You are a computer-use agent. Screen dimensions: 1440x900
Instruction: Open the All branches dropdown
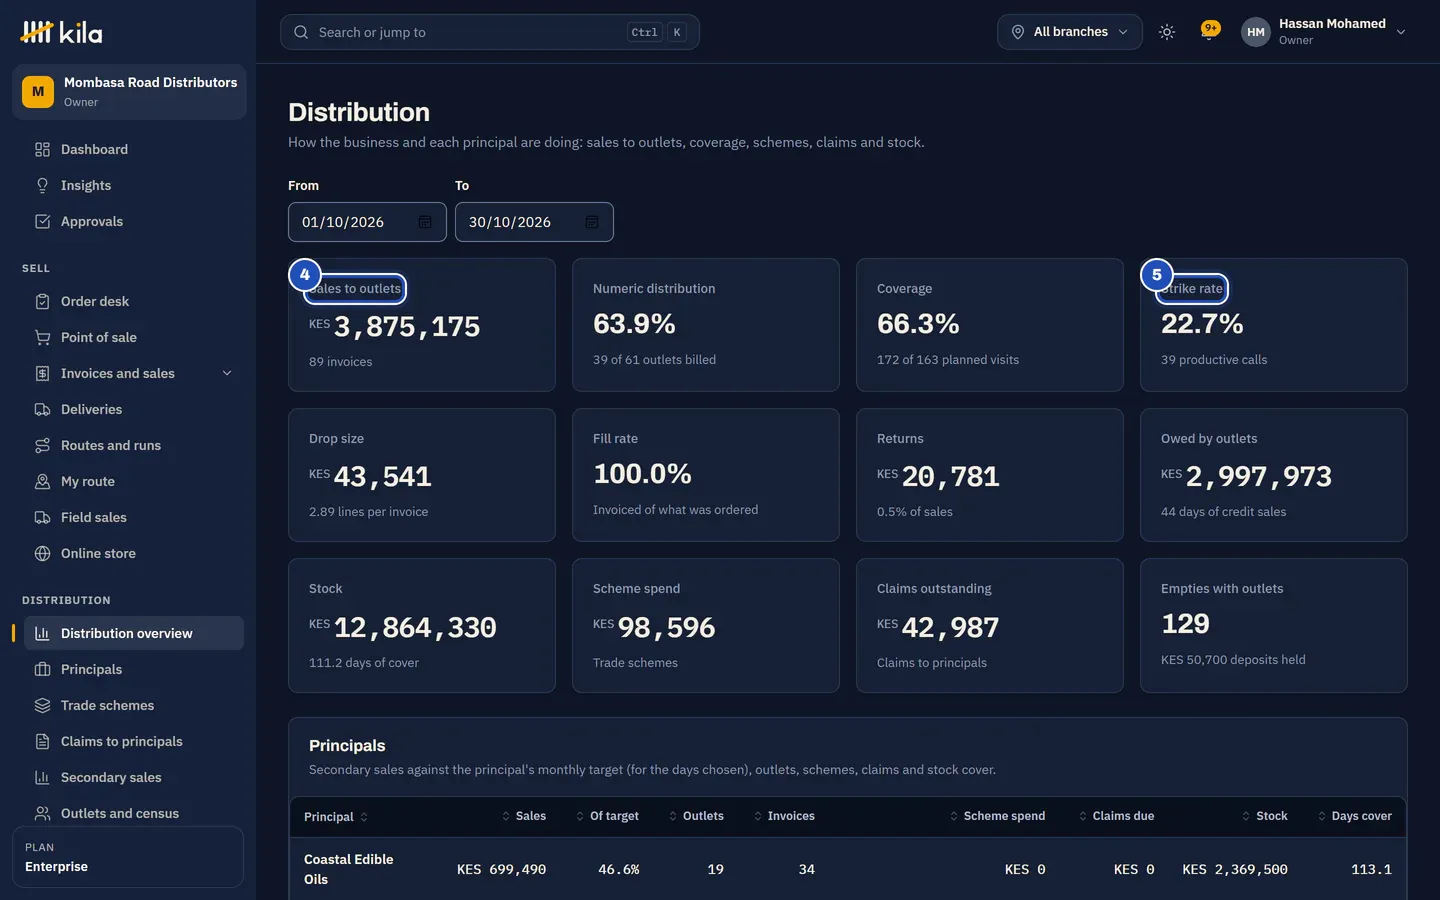[1070, 32]
